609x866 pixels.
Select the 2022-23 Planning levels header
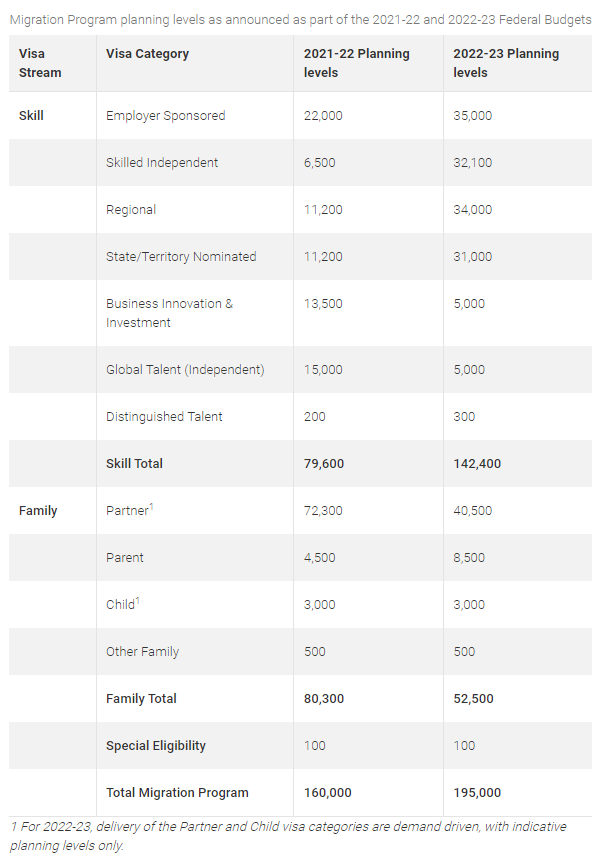coord(506,63)
